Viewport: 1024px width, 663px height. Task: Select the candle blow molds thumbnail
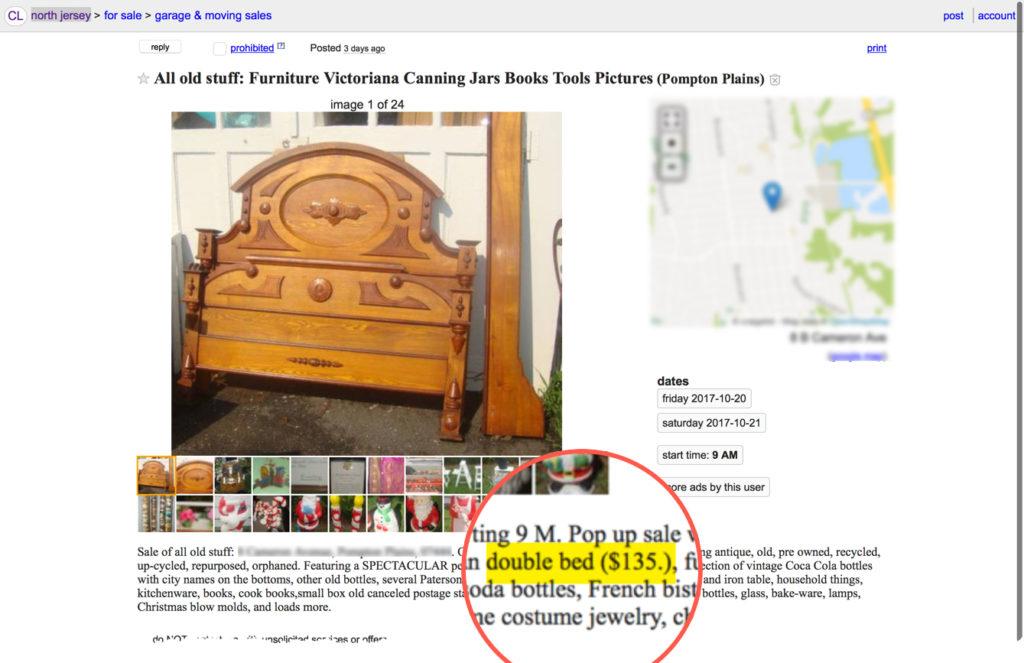pyautogui.click(x=347, y=513)
